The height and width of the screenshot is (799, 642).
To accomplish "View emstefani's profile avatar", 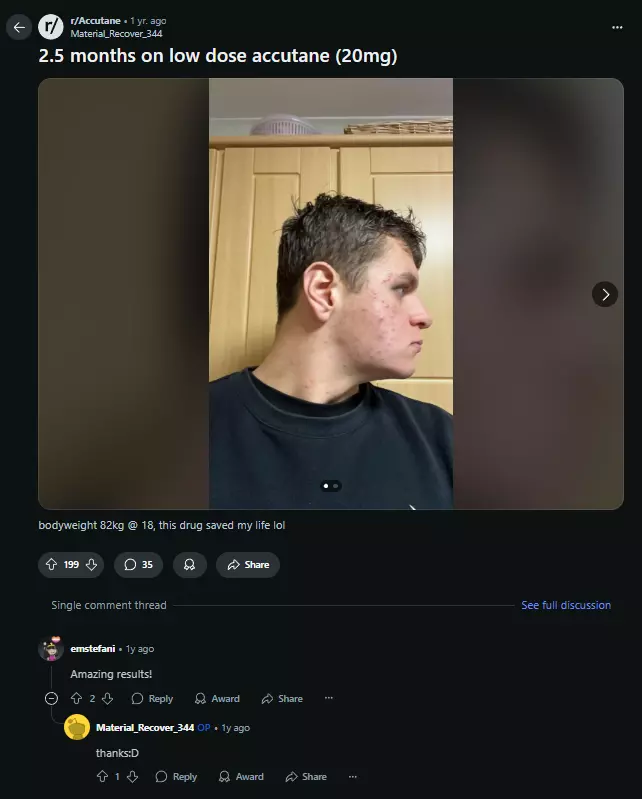I will tap(51, 649).
